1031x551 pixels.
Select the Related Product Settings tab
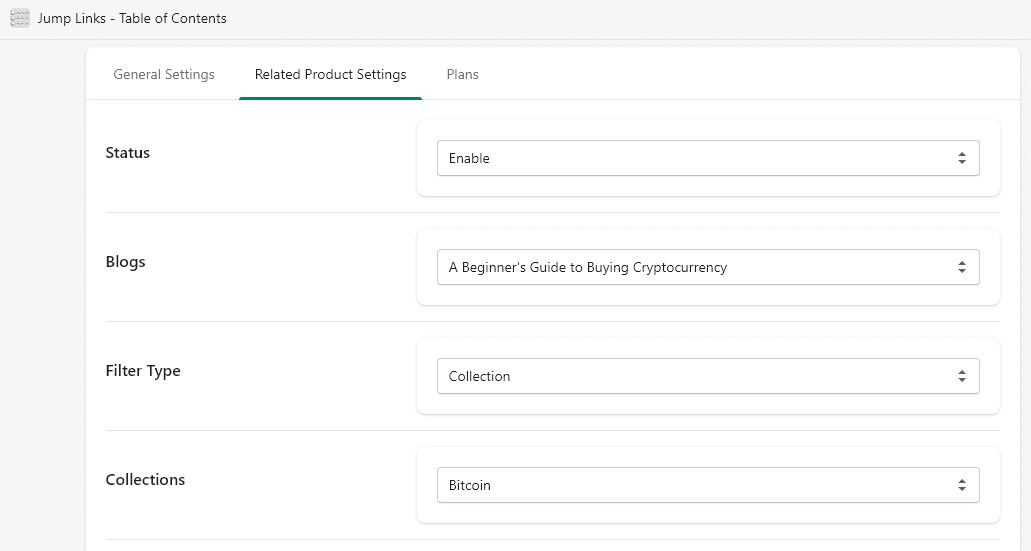[331, 74]
